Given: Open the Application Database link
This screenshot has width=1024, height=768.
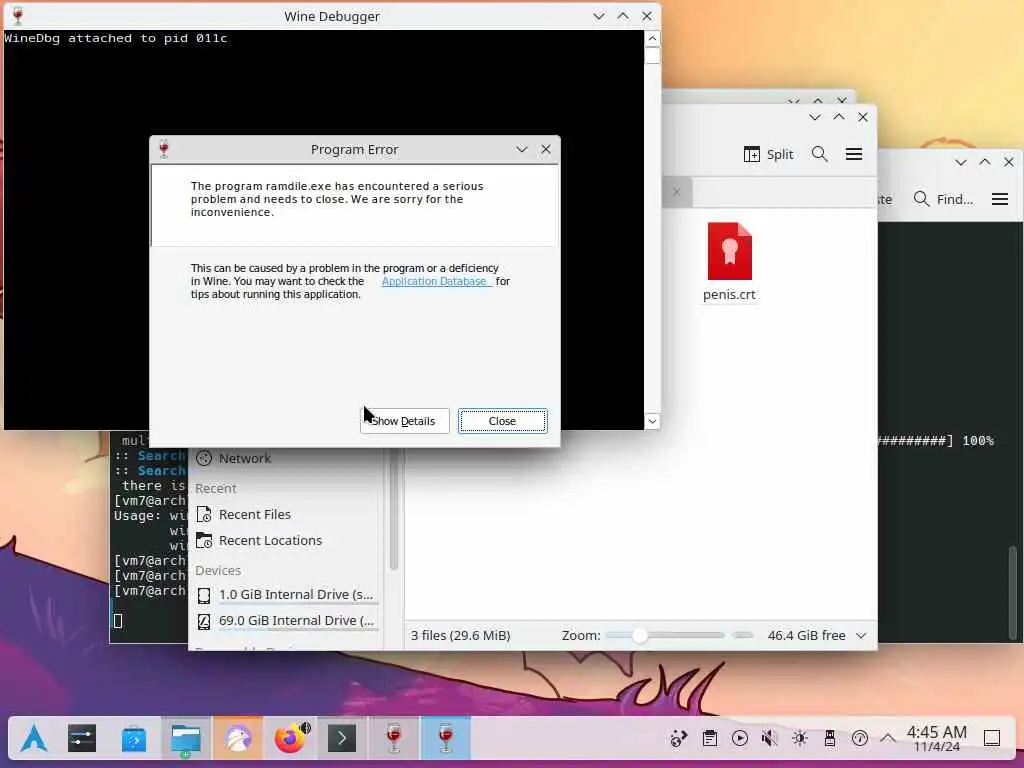Looking at the screenshot, I should 434,281.
